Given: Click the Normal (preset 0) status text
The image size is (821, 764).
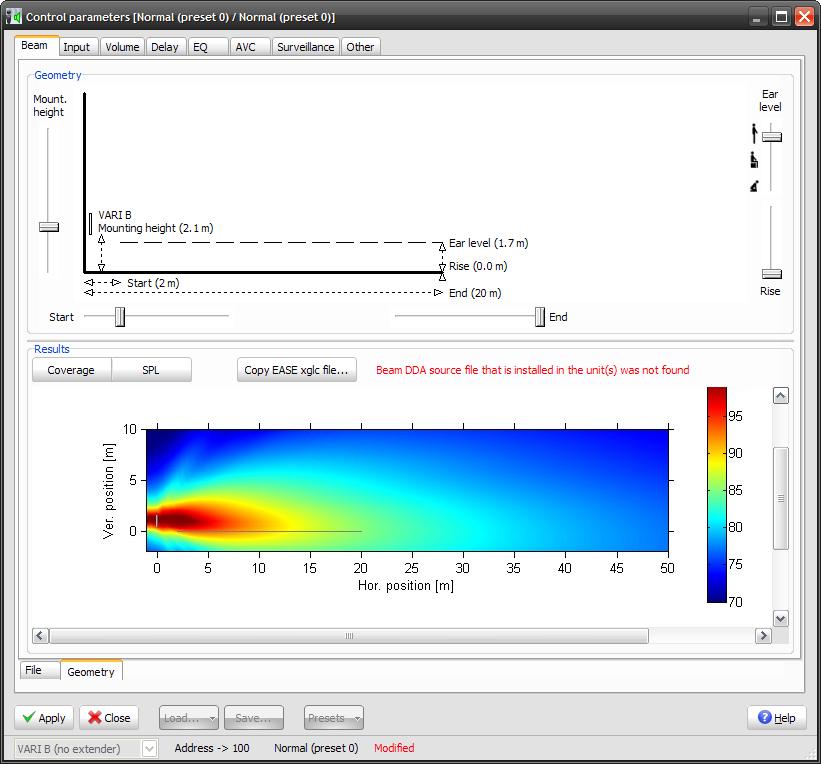Looking at the screenshot, I should click(316, 748).
